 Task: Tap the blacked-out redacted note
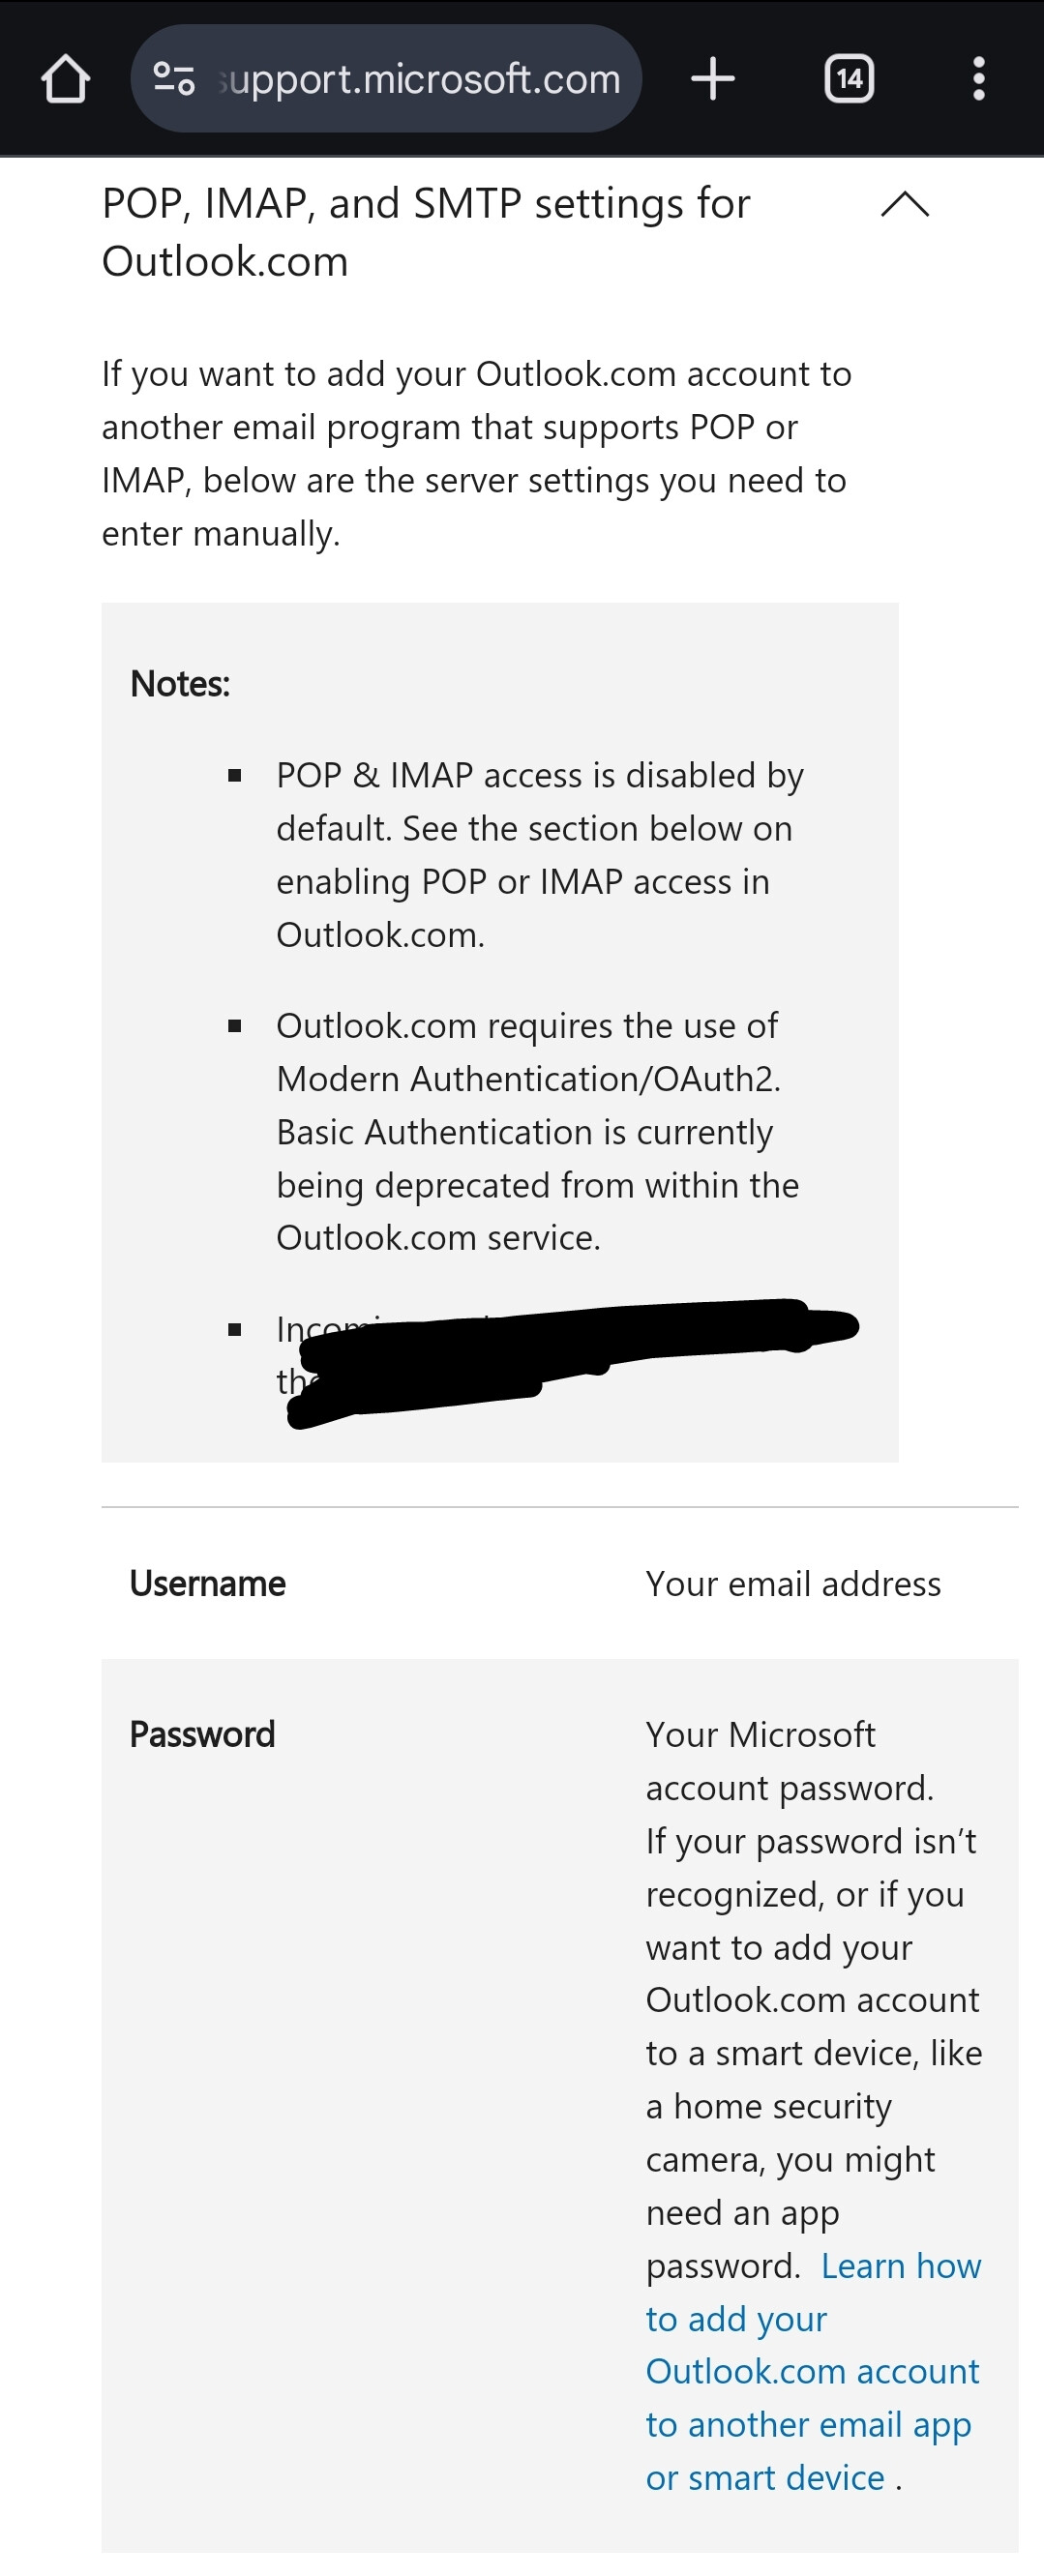tap(570, 1355)
